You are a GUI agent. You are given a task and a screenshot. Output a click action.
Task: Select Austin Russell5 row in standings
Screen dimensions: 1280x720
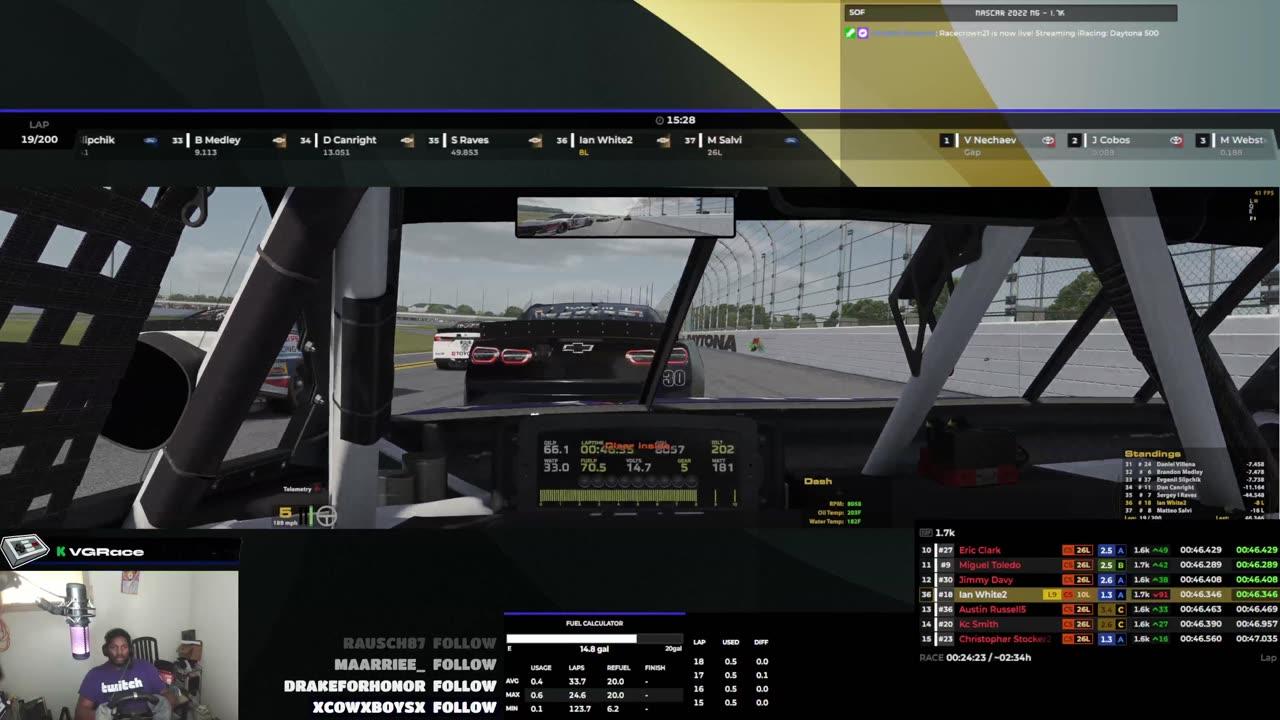pyautogui.click(x=1098, y=609)
